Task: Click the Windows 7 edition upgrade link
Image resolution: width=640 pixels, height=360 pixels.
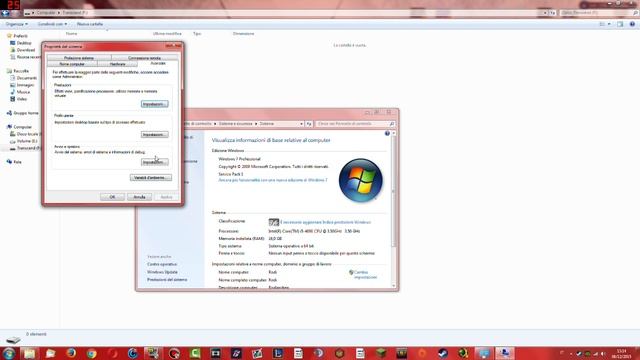Action: [x=273, y=180]
